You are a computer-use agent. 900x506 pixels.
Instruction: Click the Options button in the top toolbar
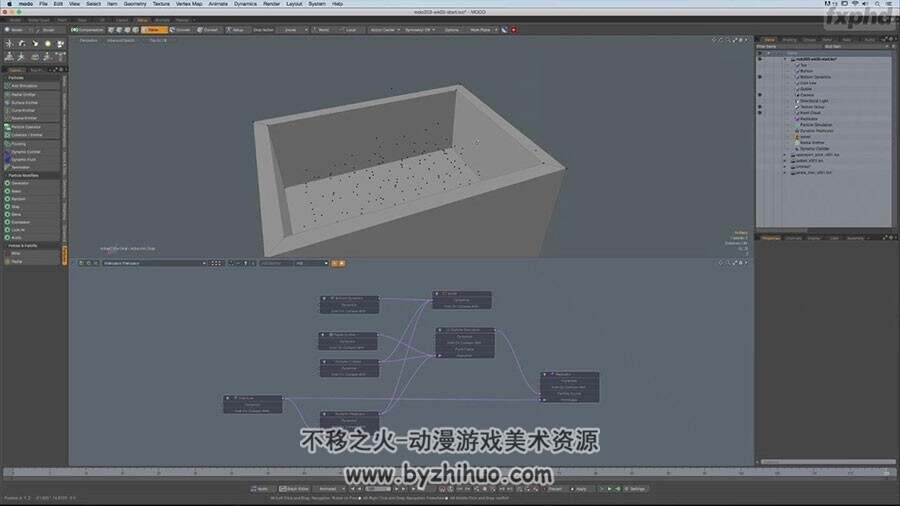(452, 30)
